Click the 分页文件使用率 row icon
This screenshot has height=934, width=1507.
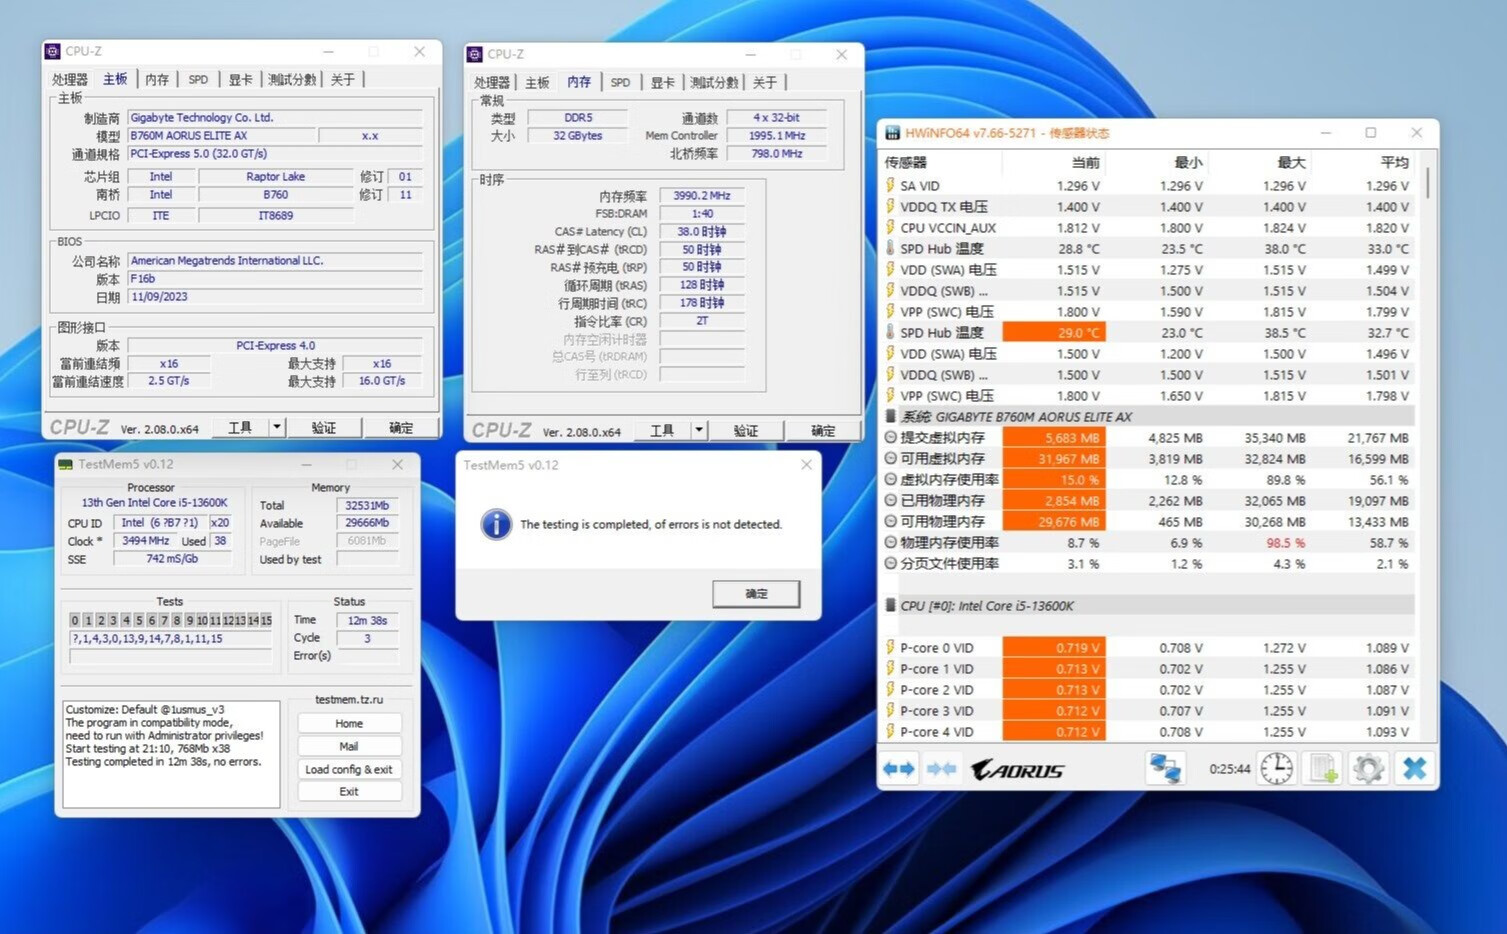(x=890, y=563)
